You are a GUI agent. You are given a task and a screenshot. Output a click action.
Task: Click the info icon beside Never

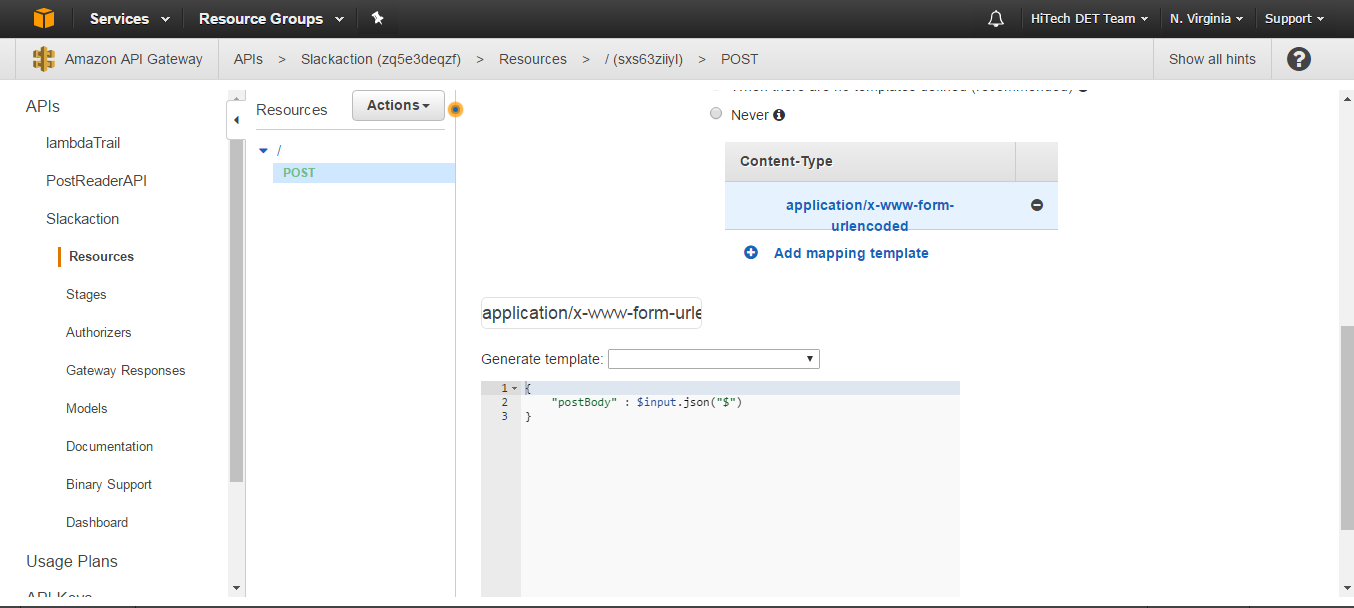pos(779,115)
